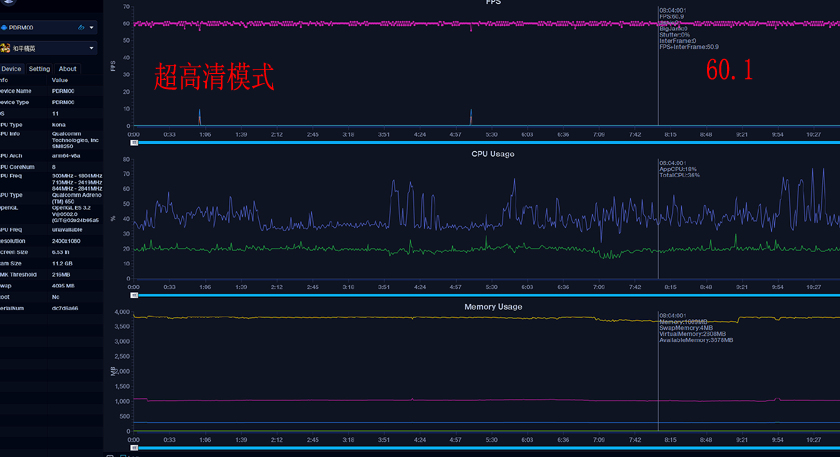Image resolution: width=840 pixels, height=457 pixels.
Task: Click the 6:03 time label under CPU chart
Action: point(527,287)
